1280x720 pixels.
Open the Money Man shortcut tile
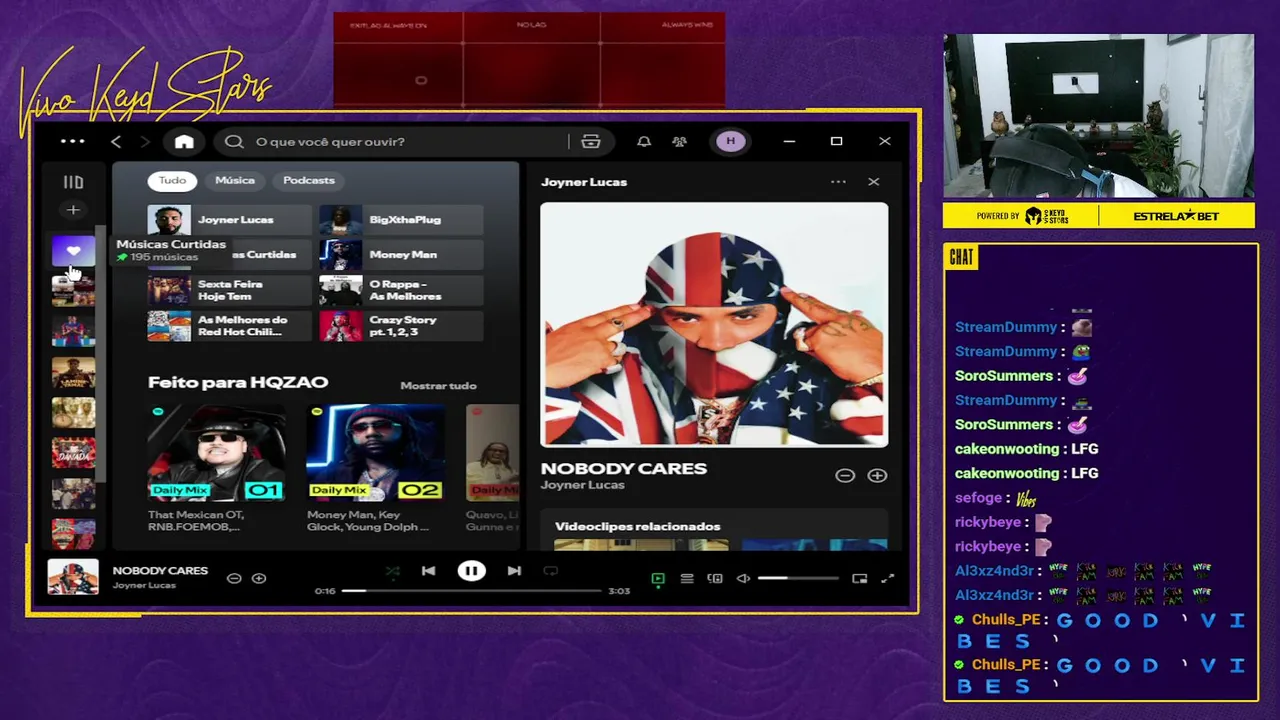coord(401,255)
